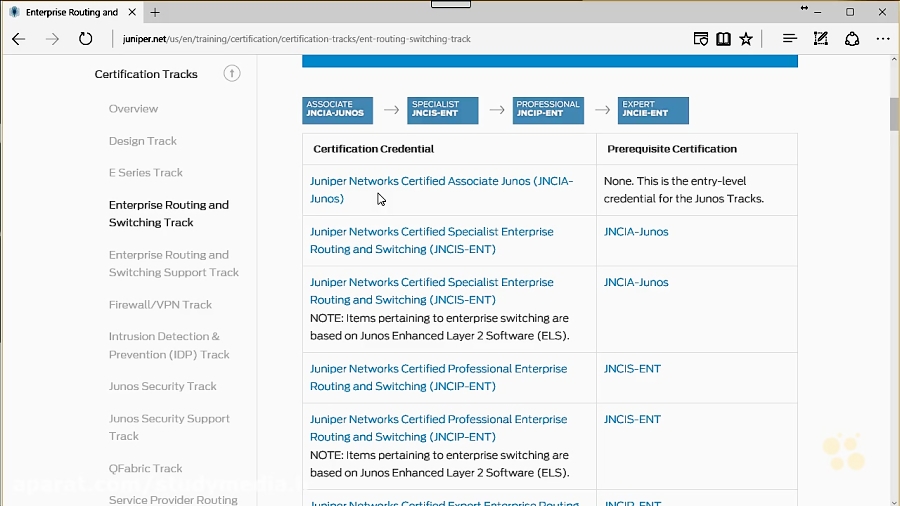Click the scrollbar up arrow

(894, 60)
